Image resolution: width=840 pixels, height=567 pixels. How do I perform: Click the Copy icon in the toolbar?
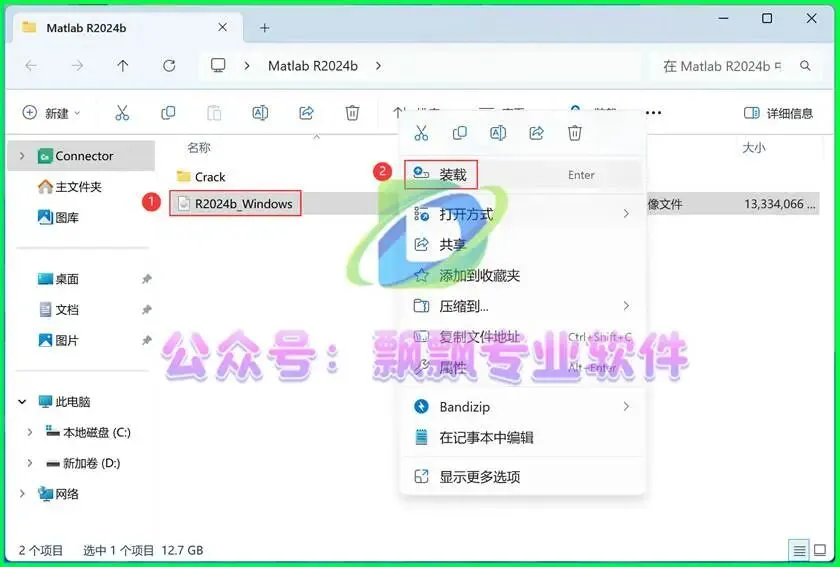[x=168, y=113]
